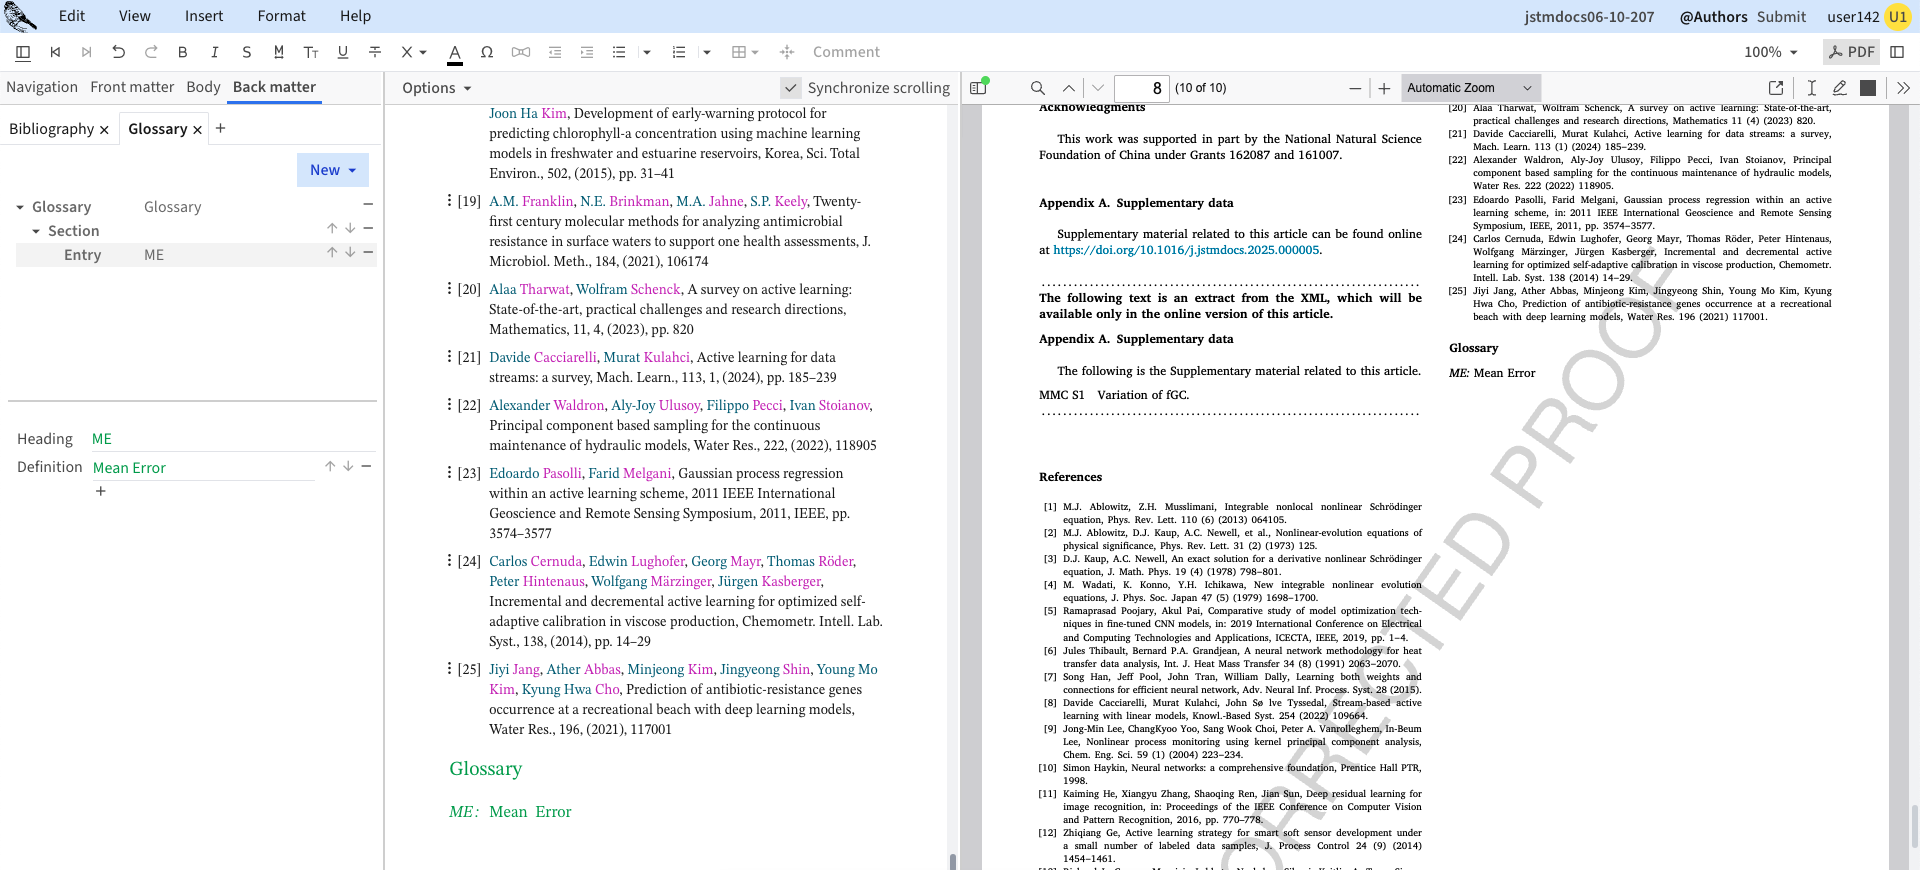Image resolution: width=1920 pixels, height=870 pixels.
Task: Toggle underline formatting
Action: coord(342,52)
